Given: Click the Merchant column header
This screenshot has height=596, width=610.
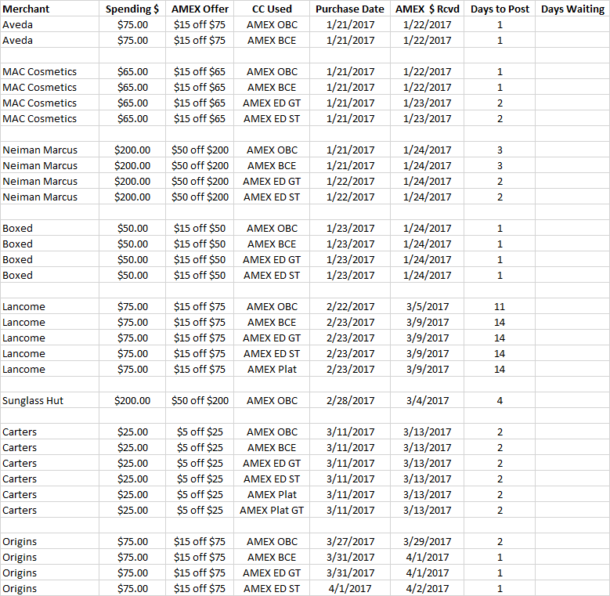Looking at the screenshot, I should click(x=27, y=8).
